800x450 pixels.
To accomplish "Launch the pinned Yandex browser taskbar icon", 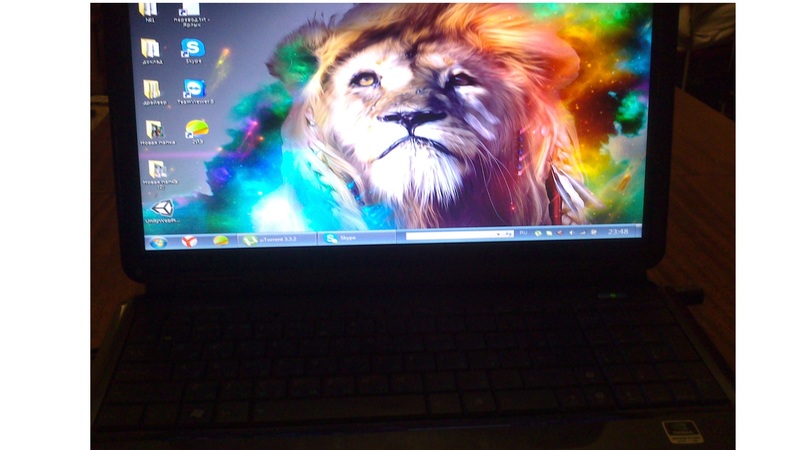I will (x=189, y=241).
